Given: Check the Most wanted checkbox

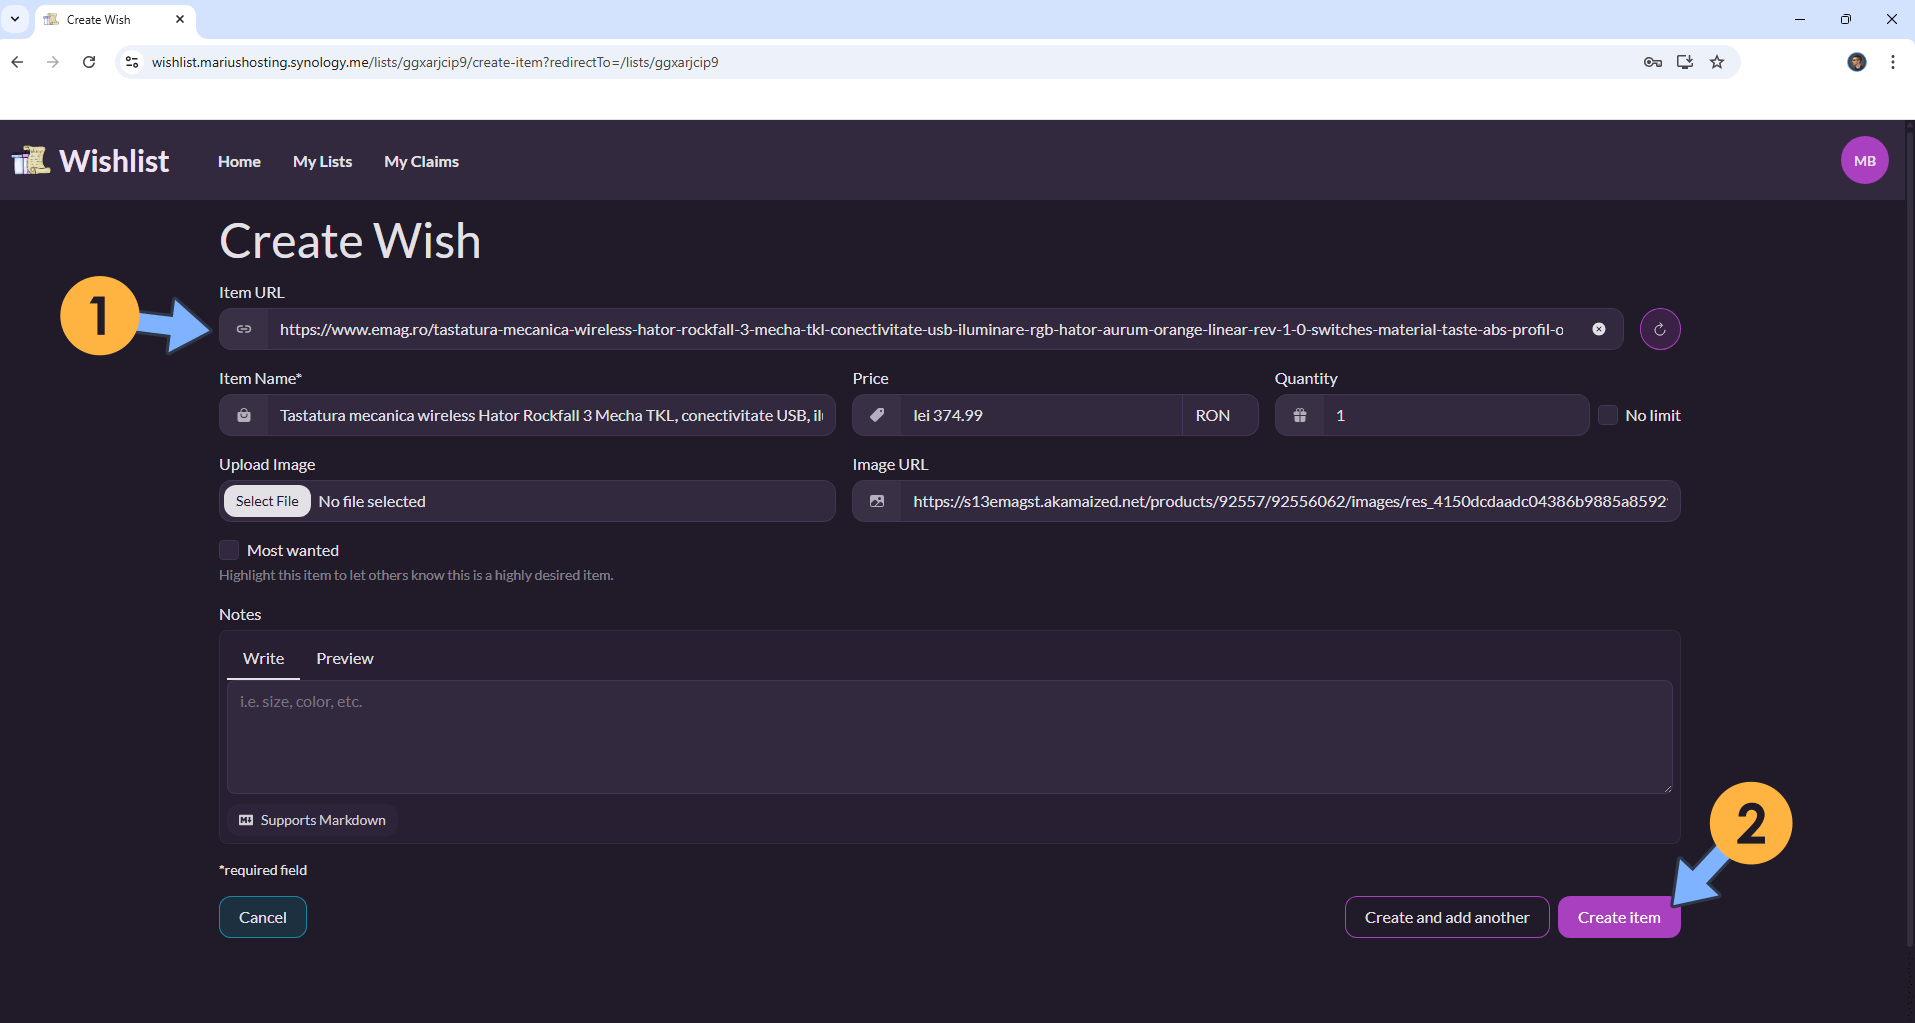Looking at the screenshot, I should 229,550.
